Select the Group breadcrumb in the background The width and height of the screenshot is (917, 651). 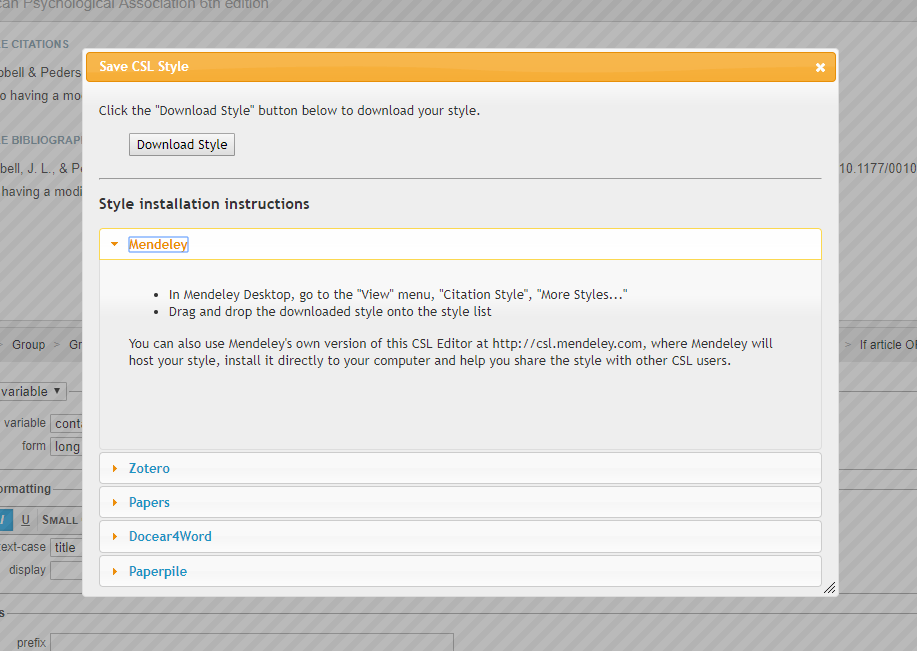pos(29,345)
